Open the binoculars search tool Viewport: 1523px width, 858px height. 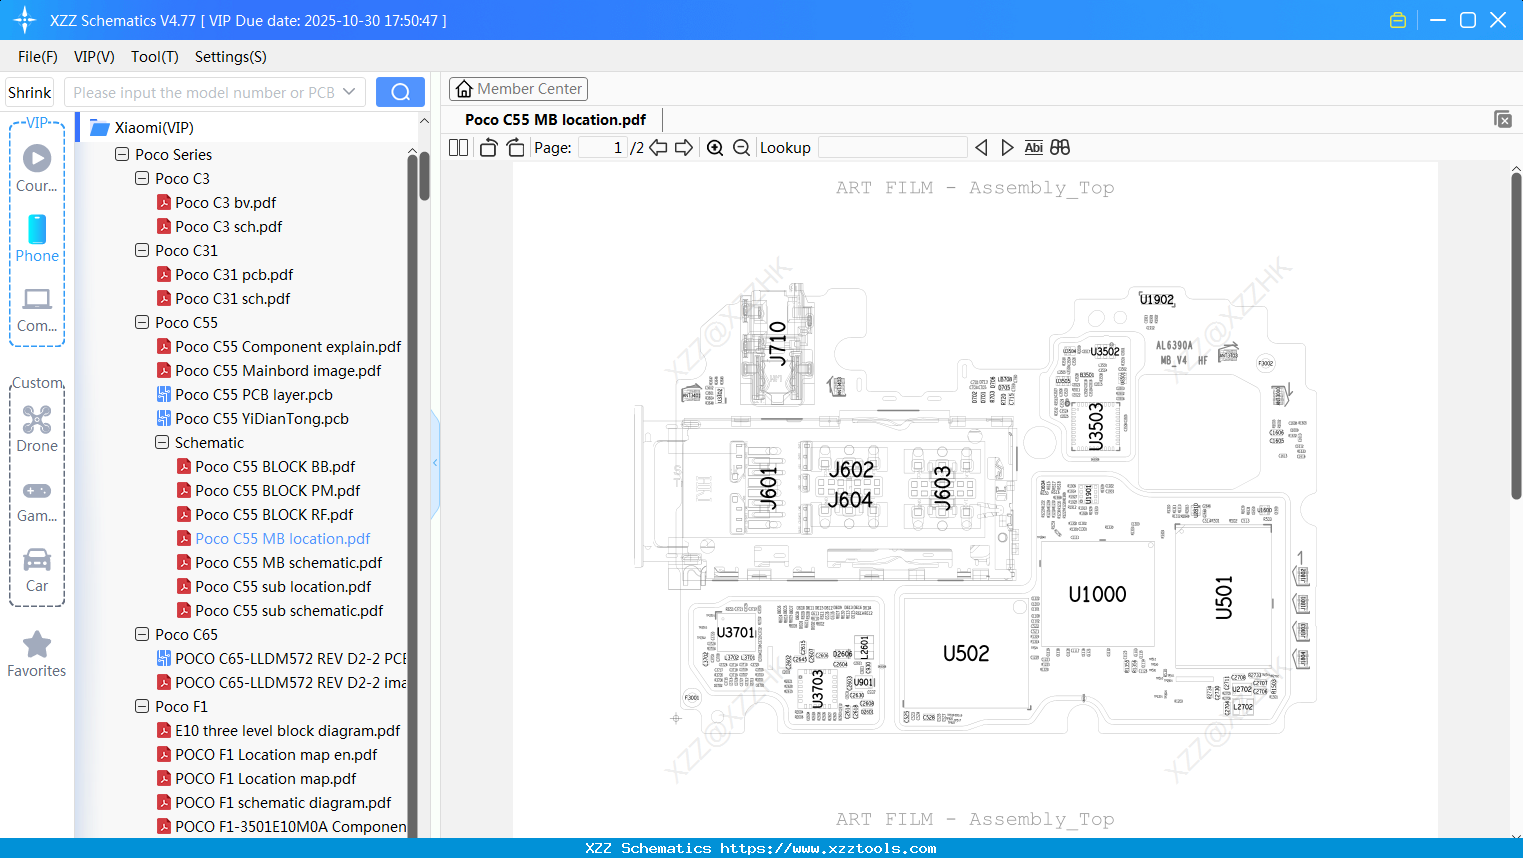1060,147
